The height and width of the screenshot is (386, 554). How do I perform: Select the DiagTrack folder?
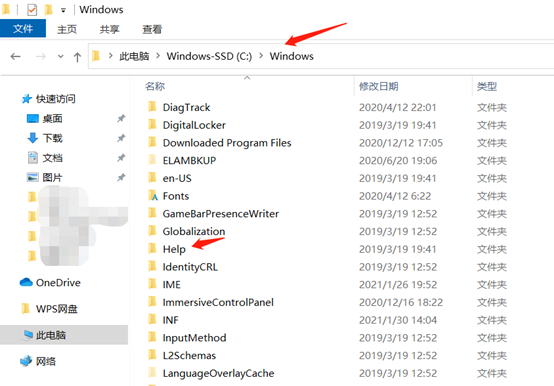(186, 107)
